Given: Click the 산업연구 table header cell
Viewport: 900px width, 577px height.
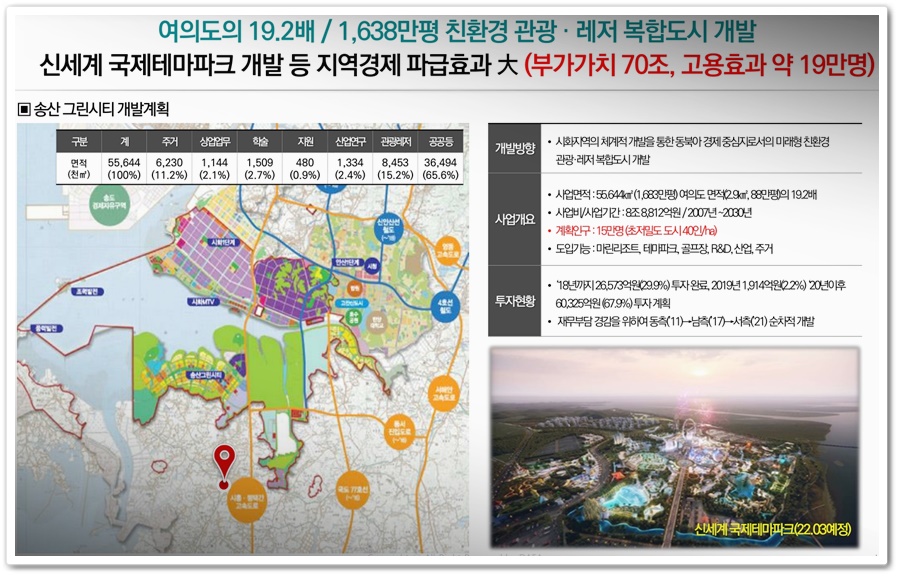Looking at the screenshot, I should click(x=350, y=141).
